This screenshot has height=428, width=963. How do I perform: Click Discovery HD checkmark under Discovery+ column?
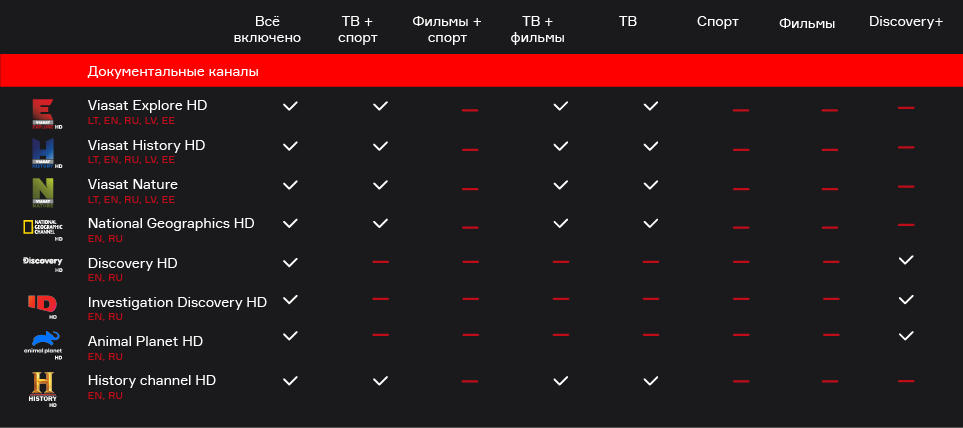906,260
